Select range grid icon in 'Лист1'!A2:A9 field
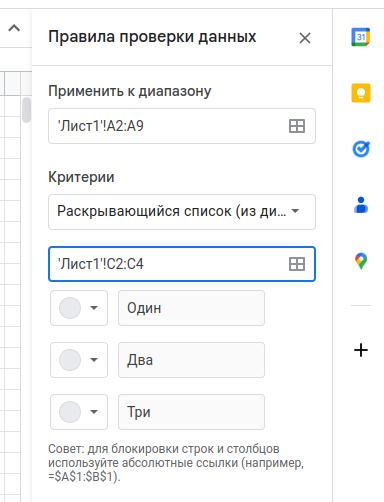This screenshot has height=502, width=384. point(297,126)
